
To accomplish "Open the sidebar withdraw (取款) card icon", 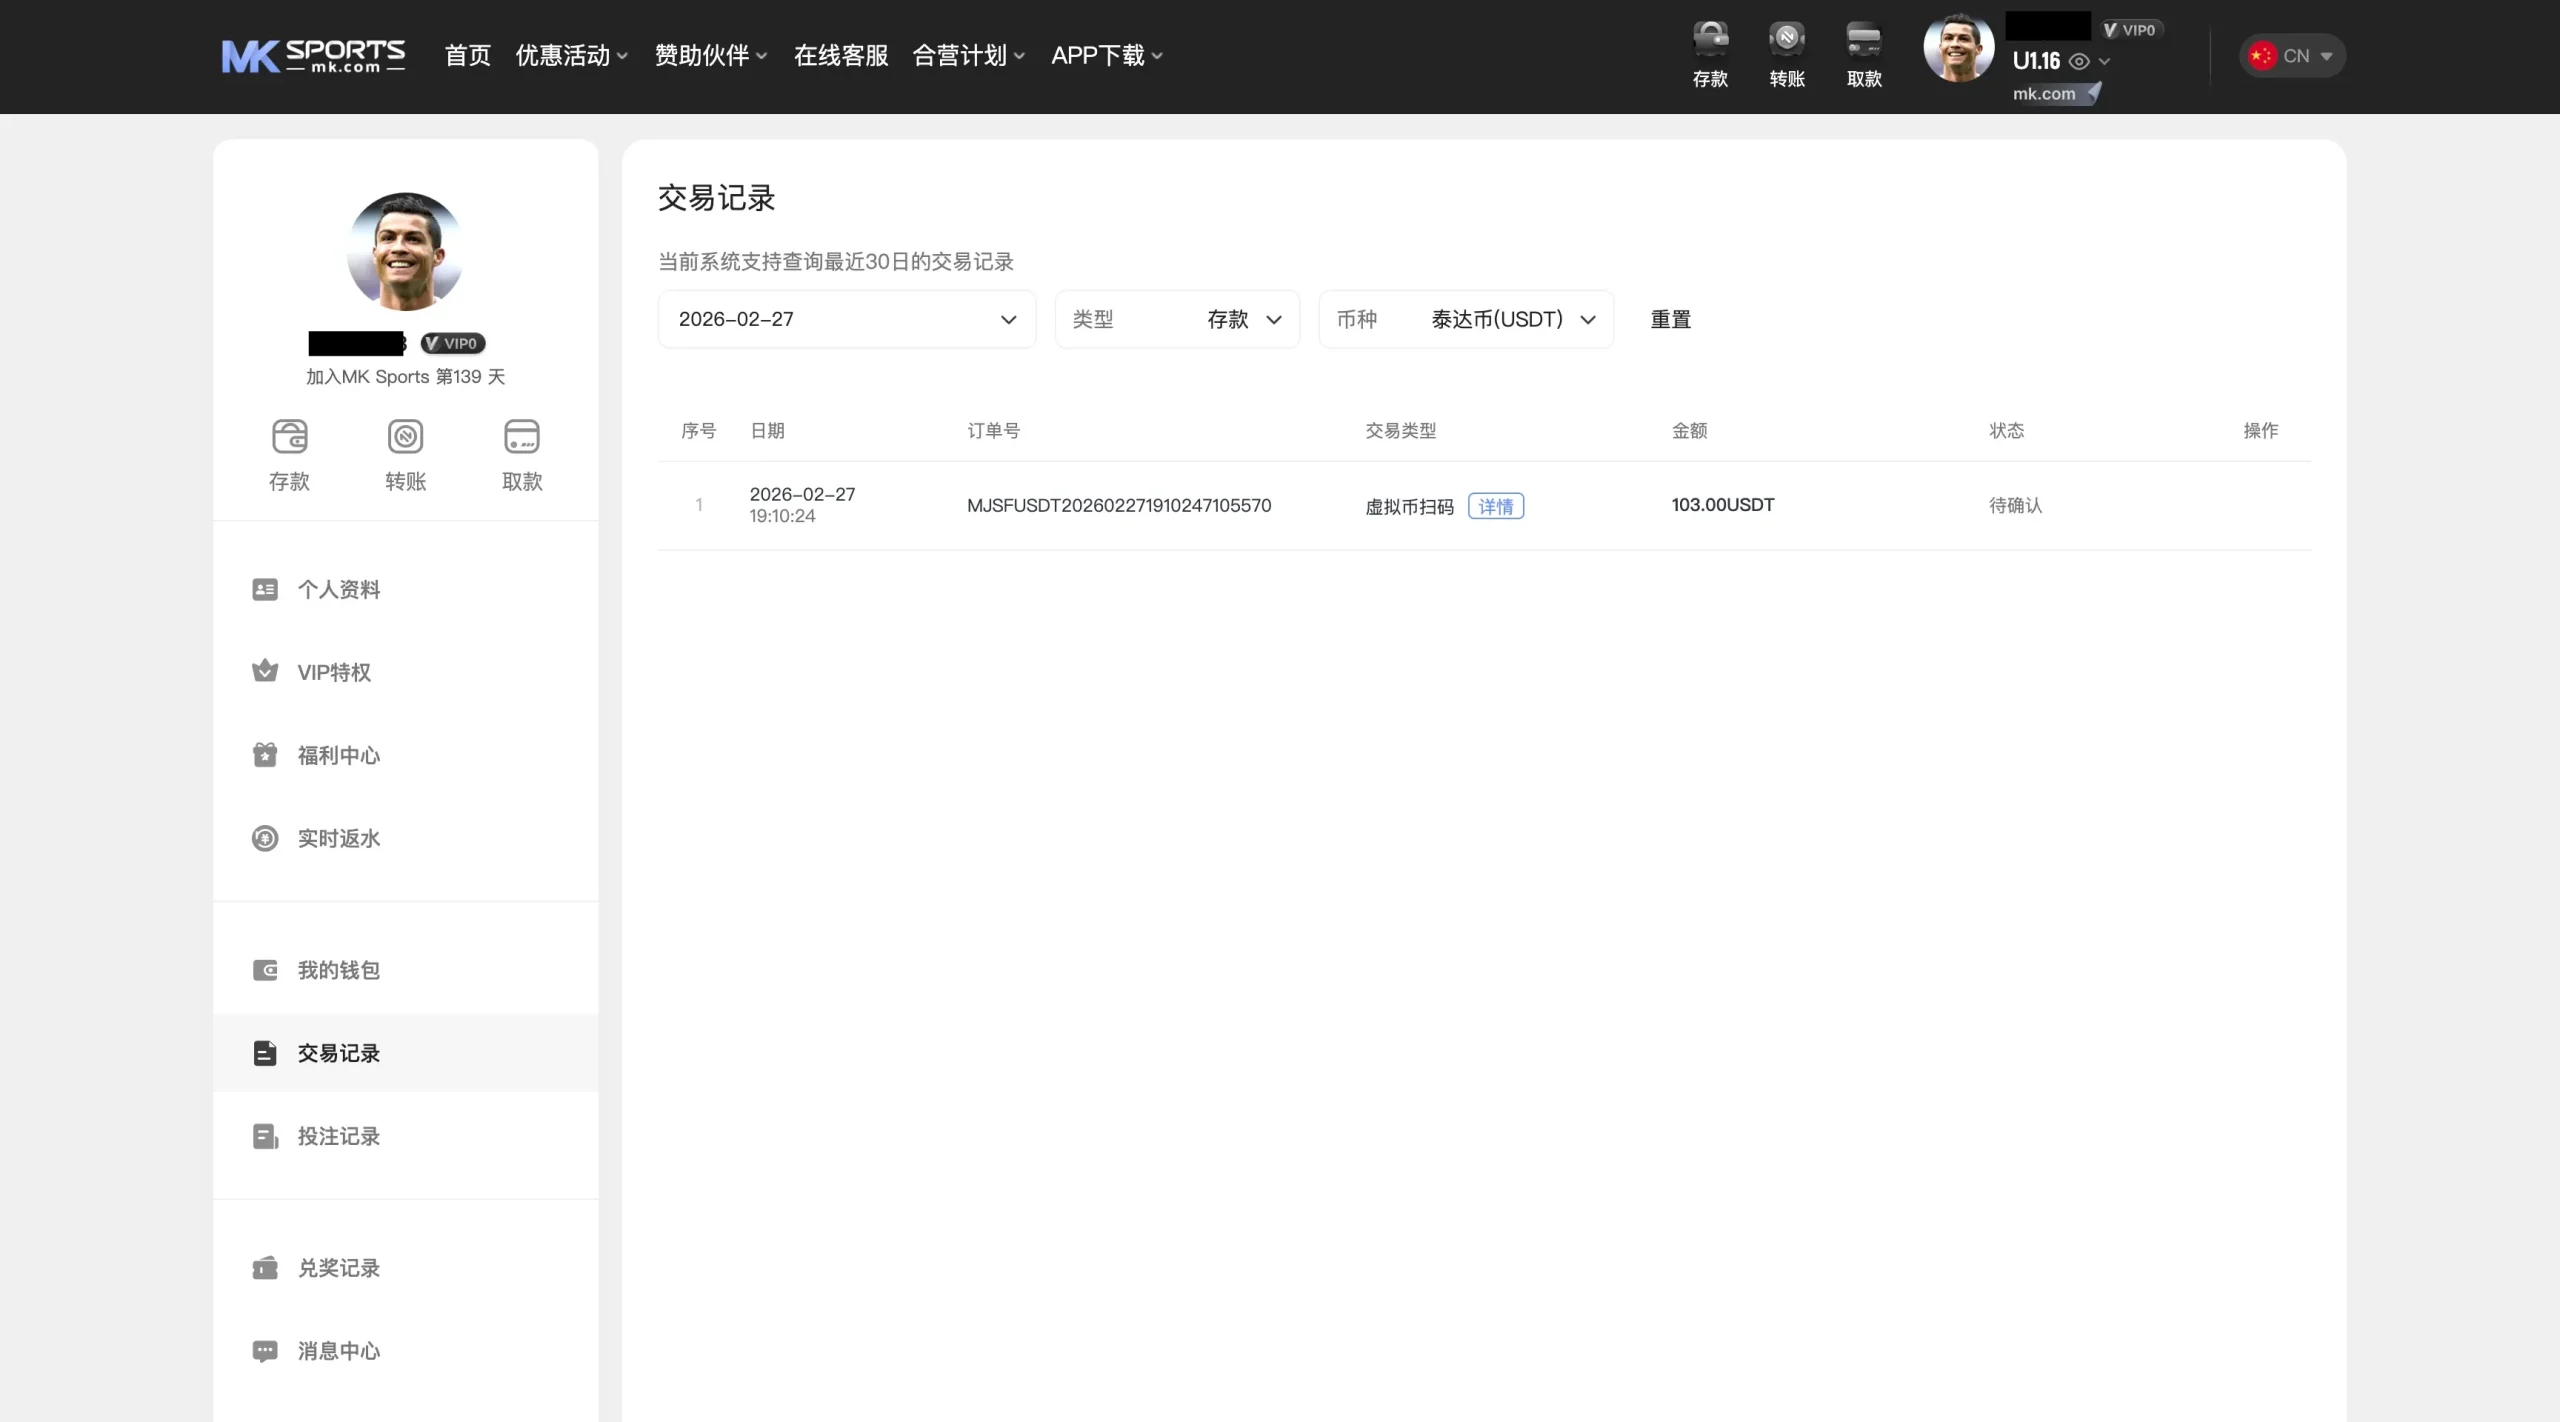I will click(x=522, y=437).
